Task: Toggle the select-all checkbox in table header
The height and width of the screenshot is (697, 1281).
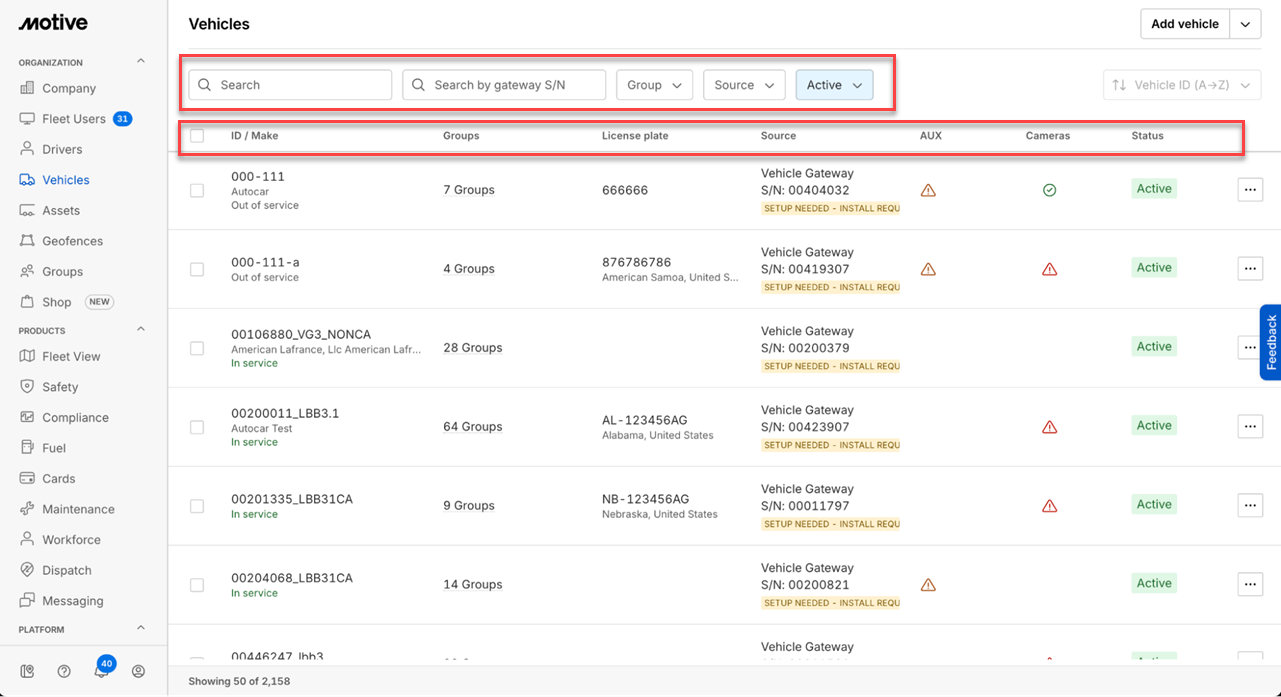Action: [x=197, y=136]
